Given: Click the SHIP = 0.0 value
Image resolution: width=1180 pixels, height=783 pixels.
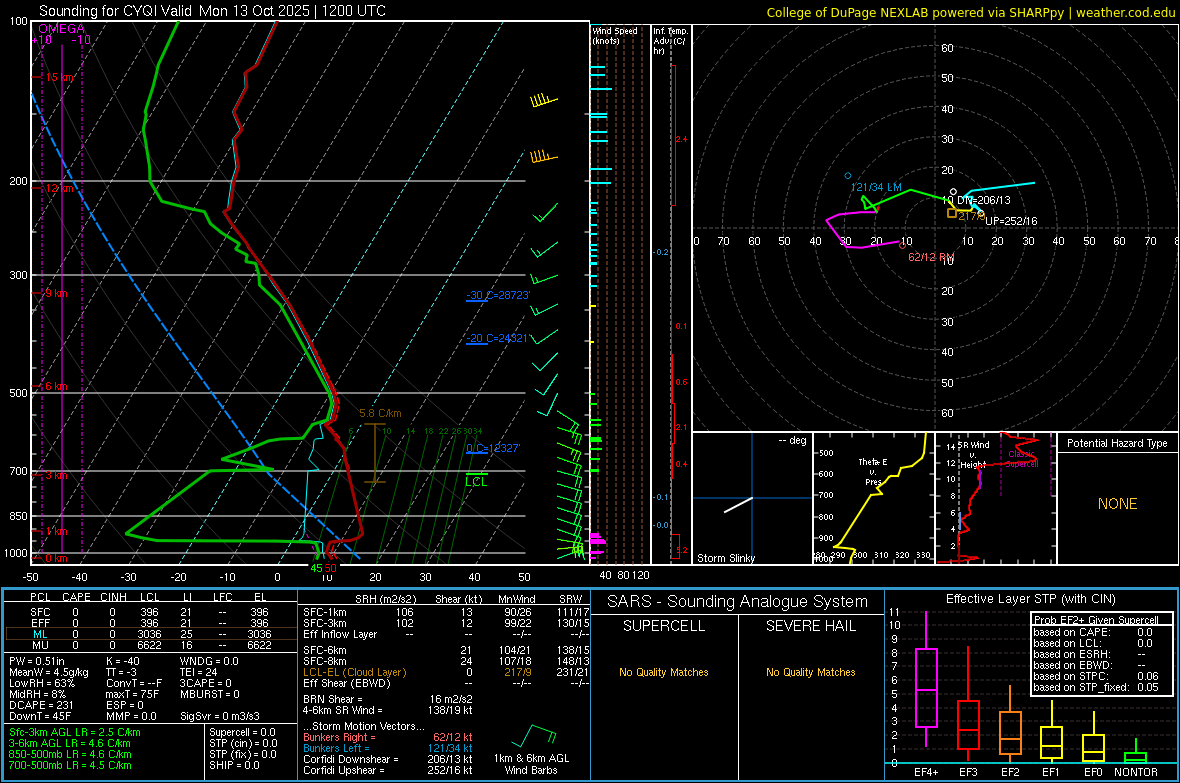Looking at the screenshot, I should [234, 765].
